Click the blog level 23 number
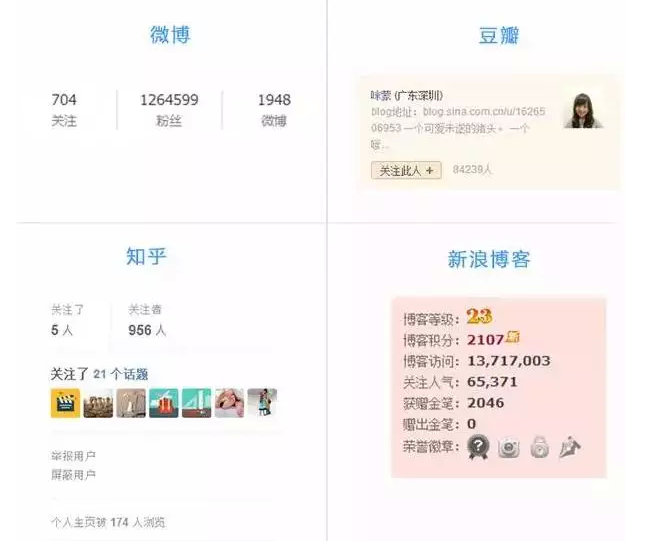Screen dimensions: 661x541 click(479, 316)
